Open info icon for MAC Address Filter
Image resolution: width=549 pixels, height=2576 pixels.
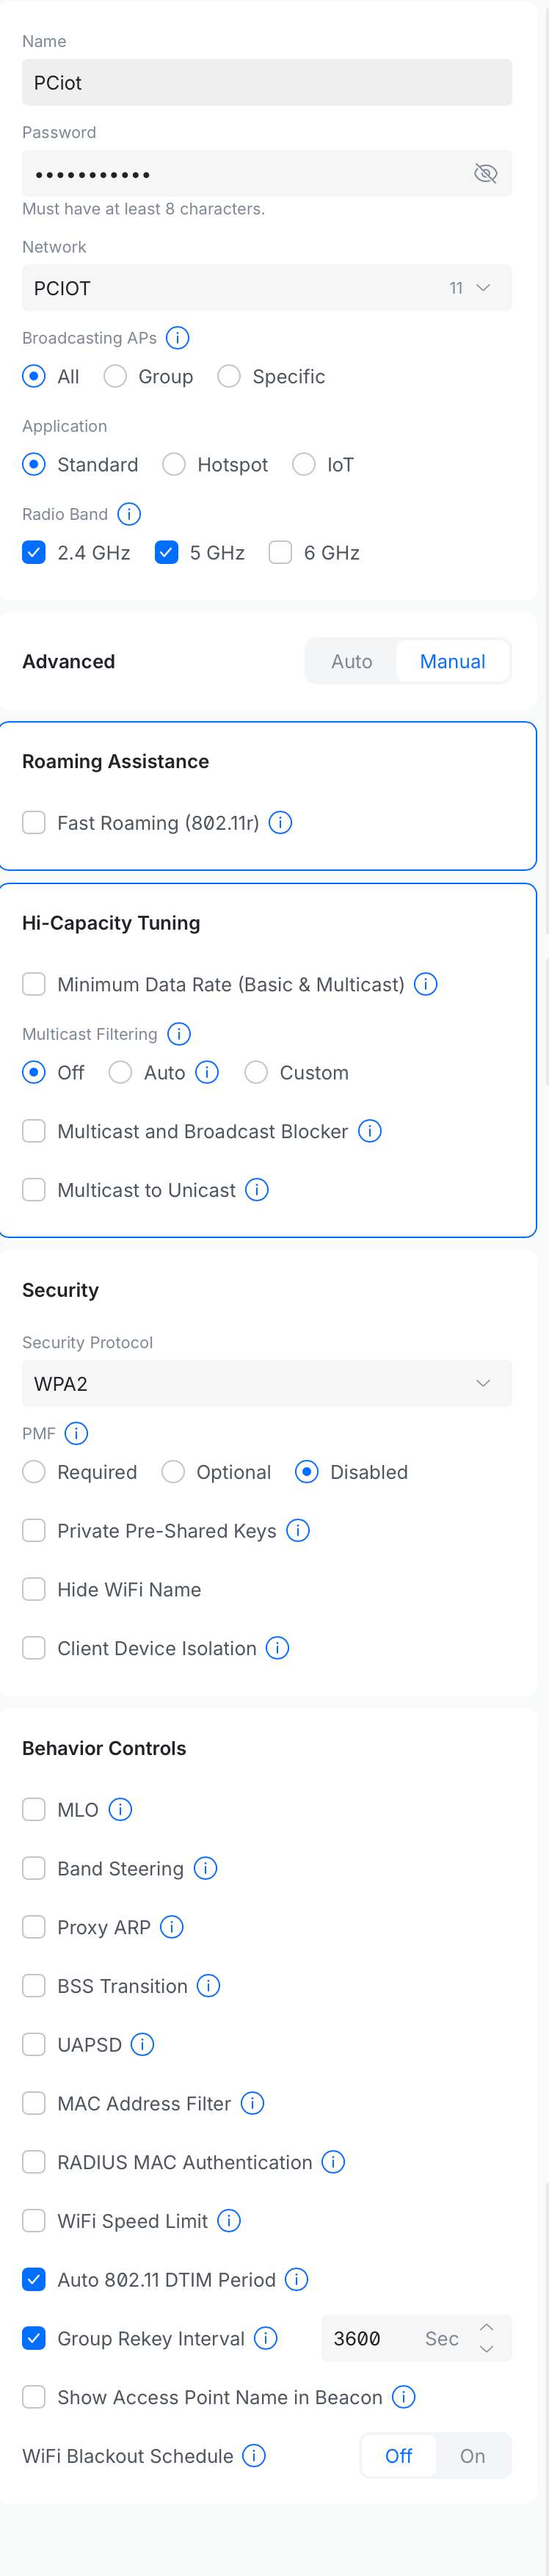[253, 2104]
